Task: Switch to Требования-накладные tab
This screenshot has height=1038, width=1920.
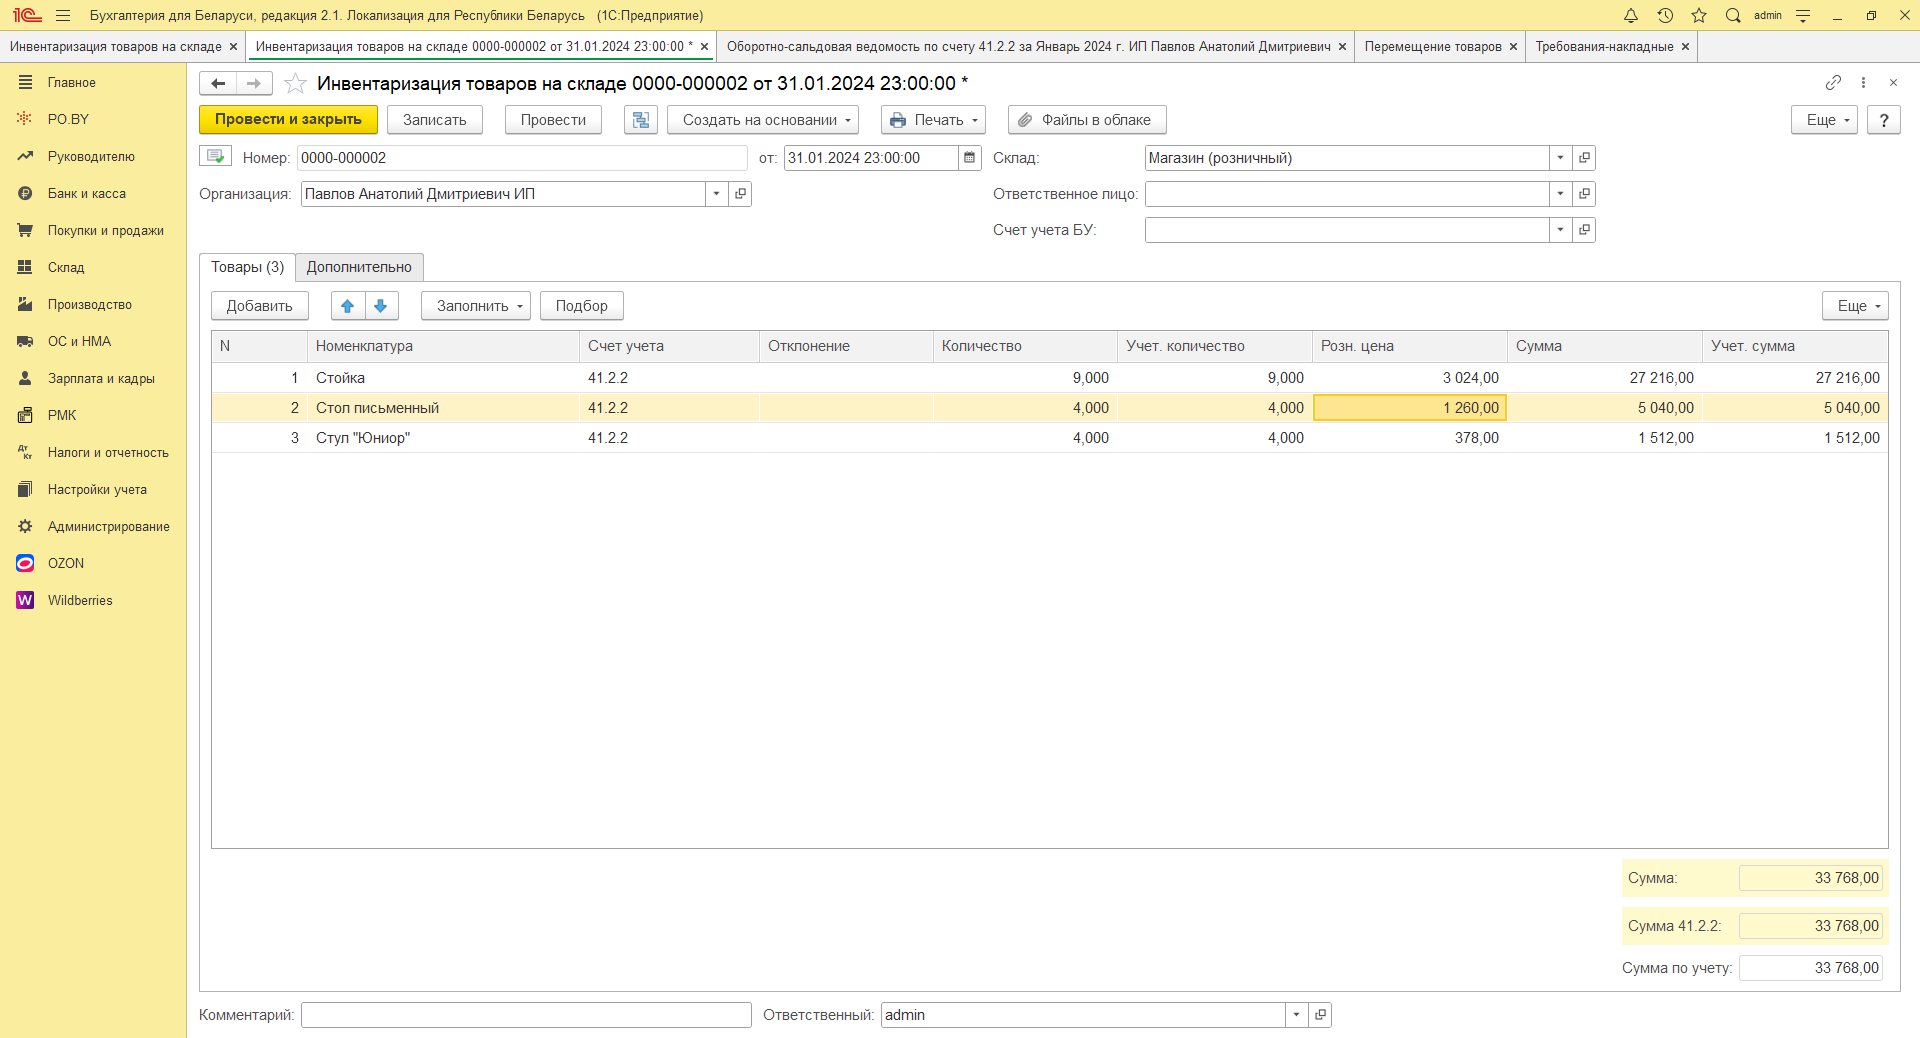Action: click(1604, 47)
